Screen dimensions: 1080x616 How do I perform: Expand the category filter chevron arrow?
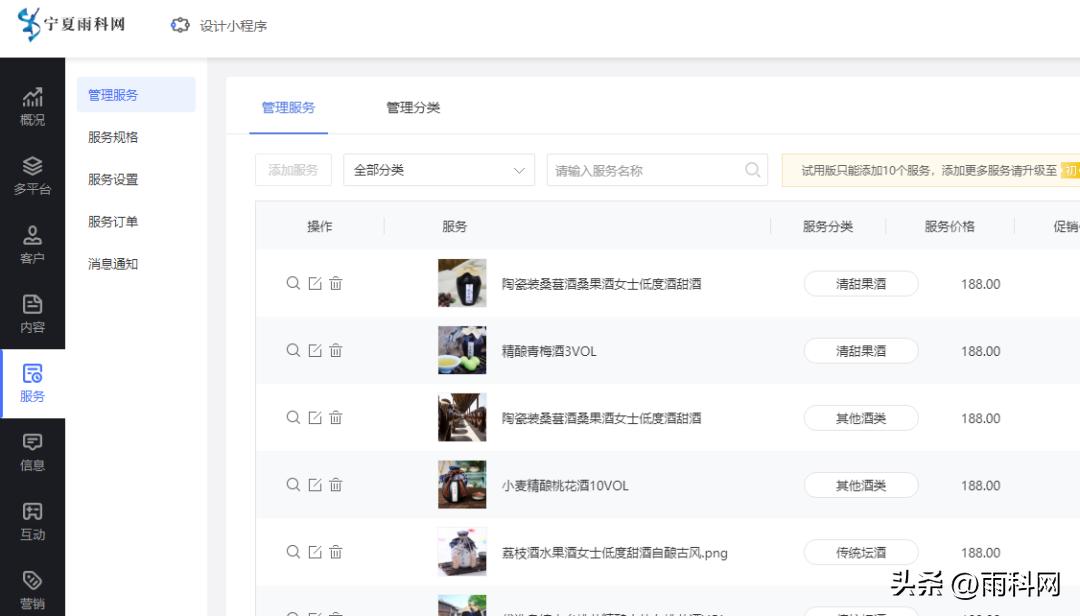(519, 169)
